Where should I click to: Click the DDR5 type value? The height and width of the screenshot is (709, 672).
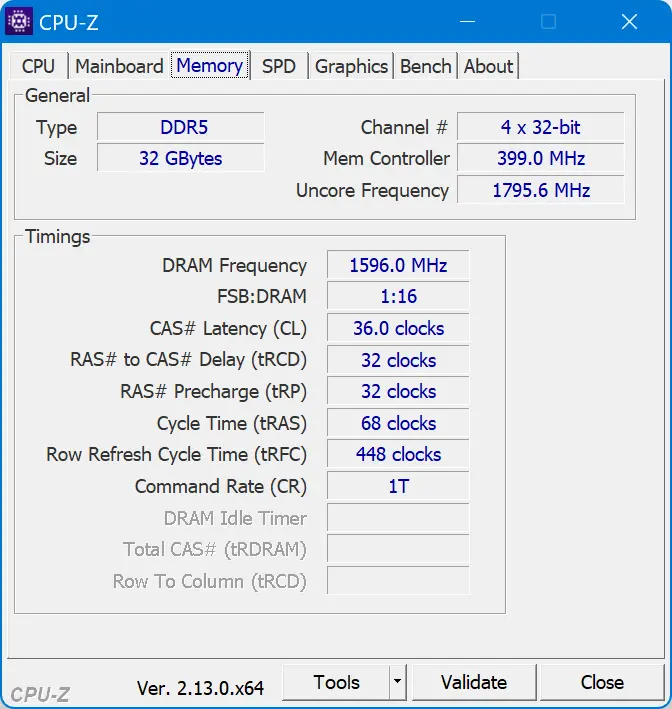click(x=181, y=127)
